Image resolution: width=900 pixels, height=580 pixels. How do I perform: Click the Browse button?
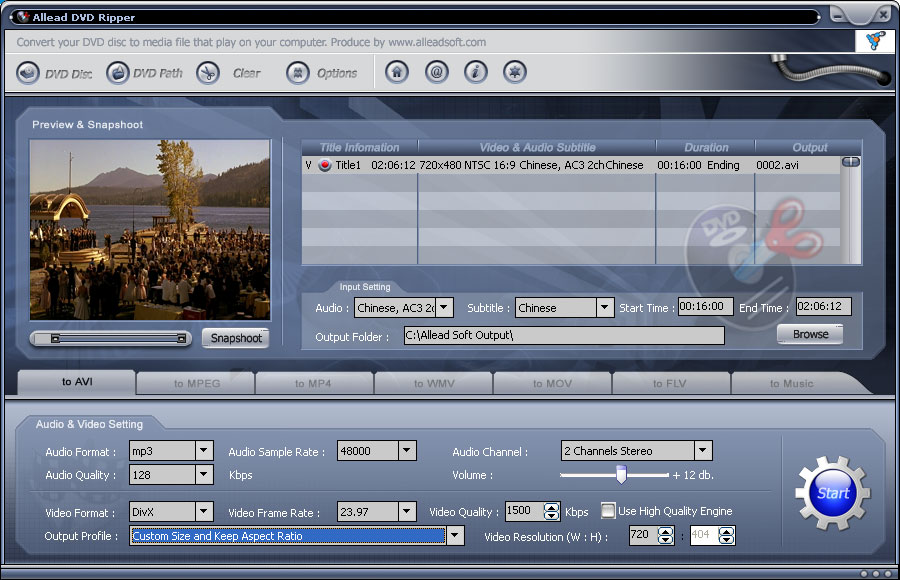click(x=810, y=334)
